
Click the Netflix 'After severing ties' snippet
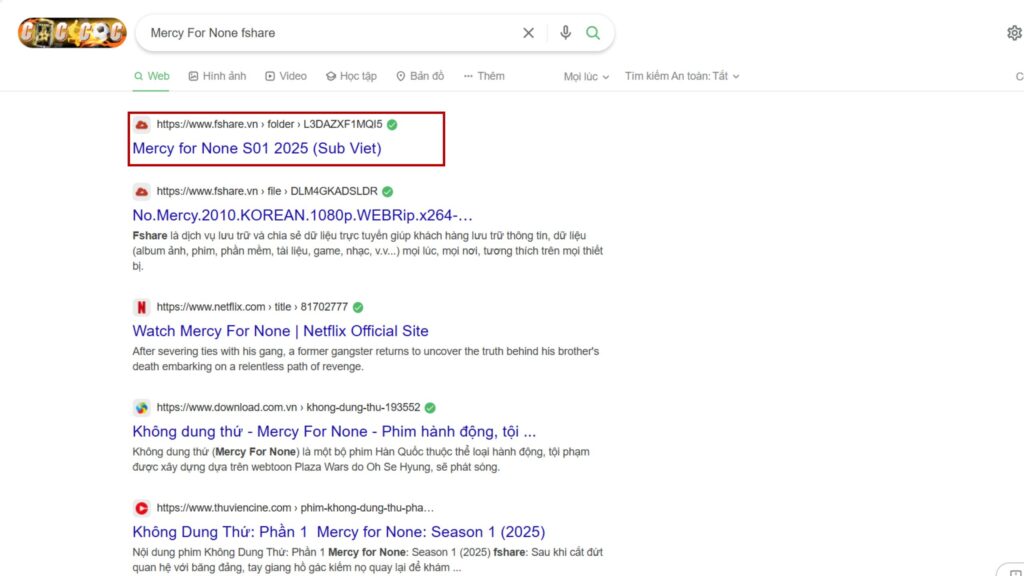(x=366, y=359)
